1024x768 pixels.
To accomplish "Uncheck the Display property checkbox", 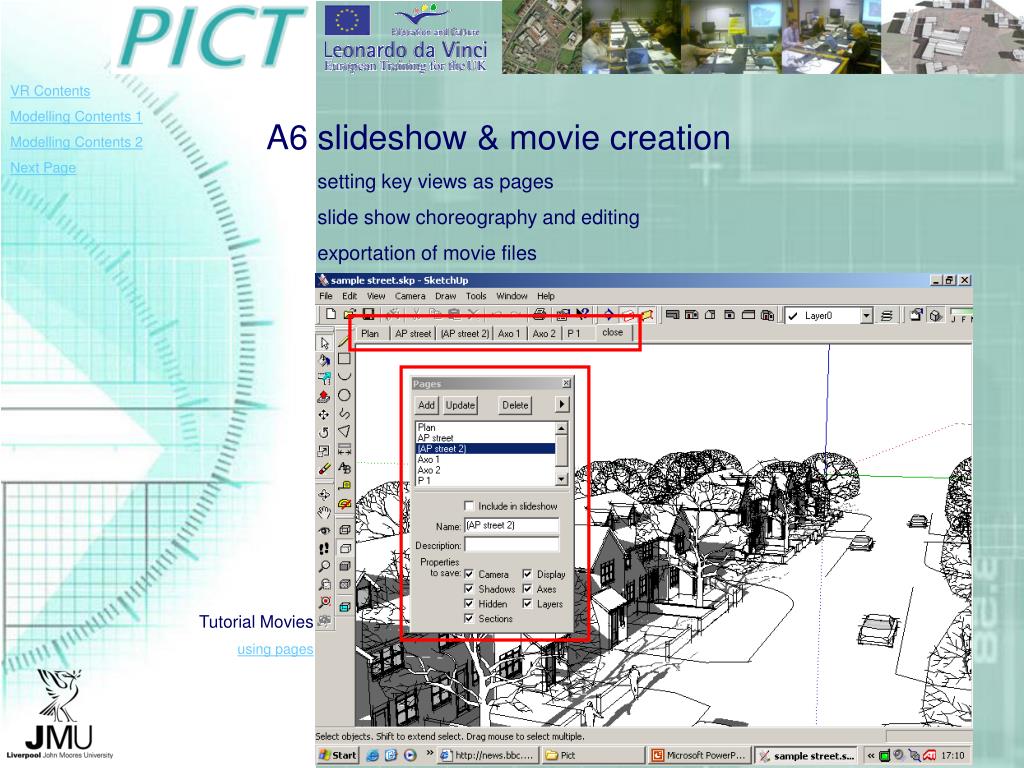I will coord(527,574).
